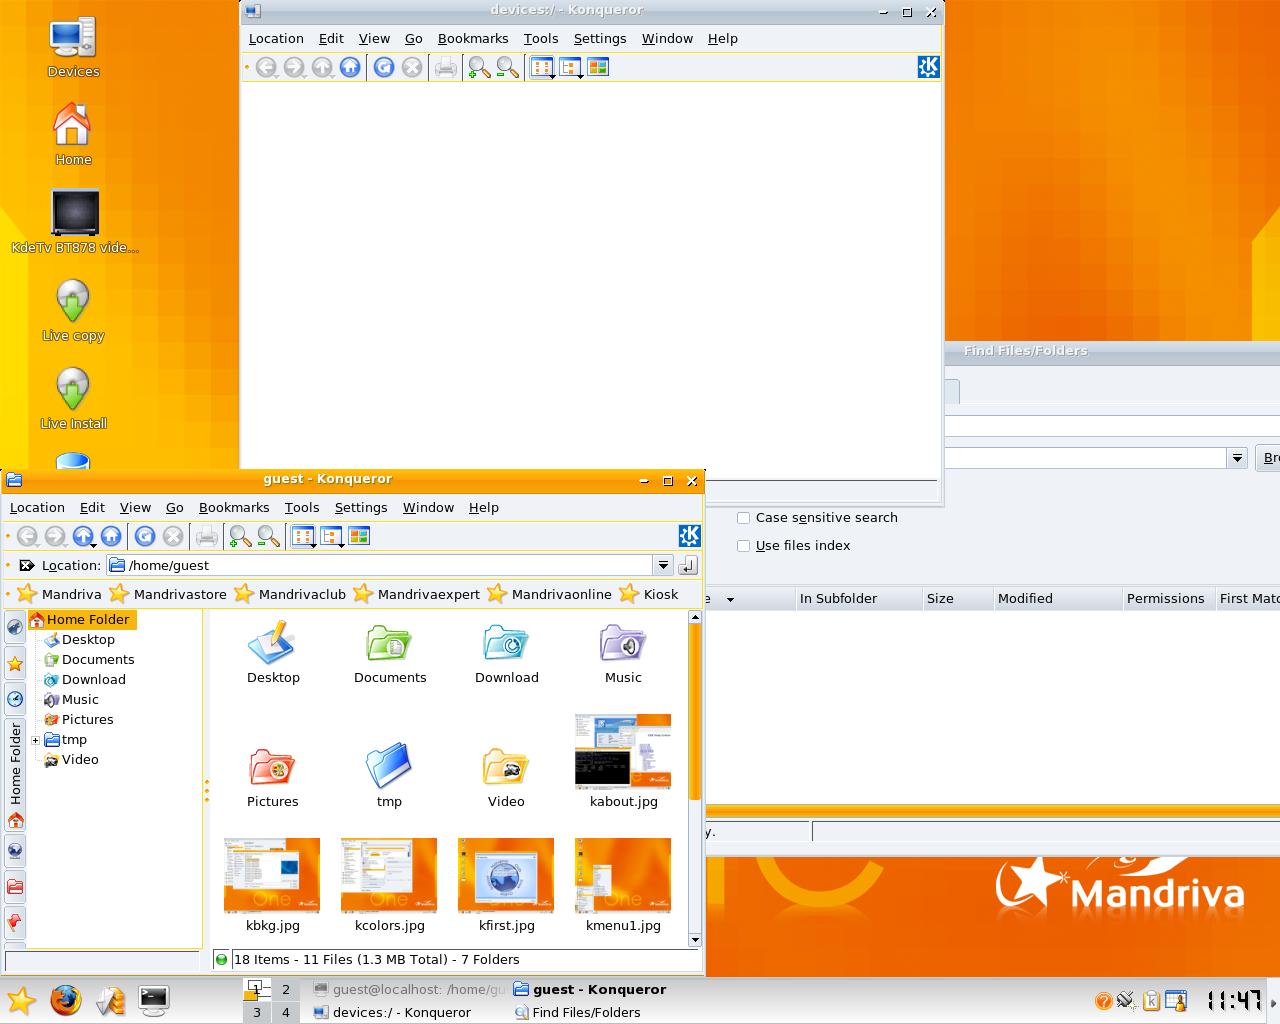Click Zoom Out magnifier in guest Konqueror
The height and width of the screenshot is (1024, 1280).
coord(268,536)
